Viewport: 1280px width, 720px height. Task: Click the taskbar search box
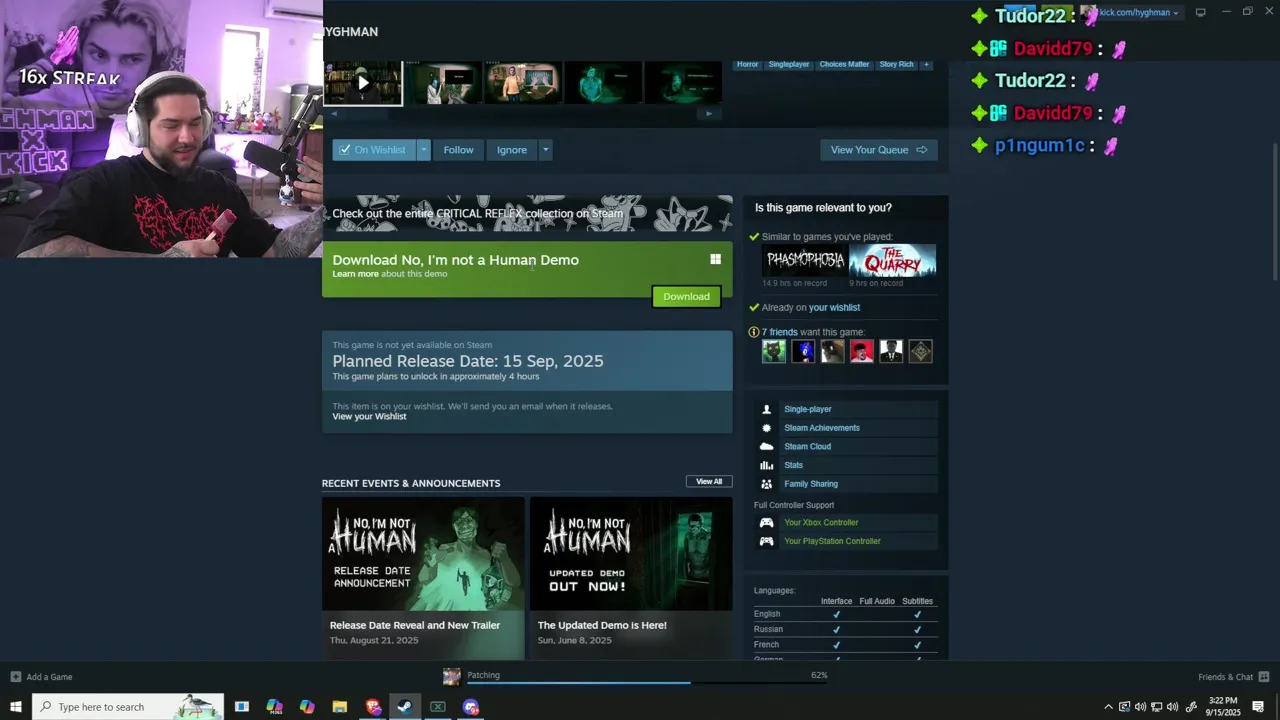point(128,707)
